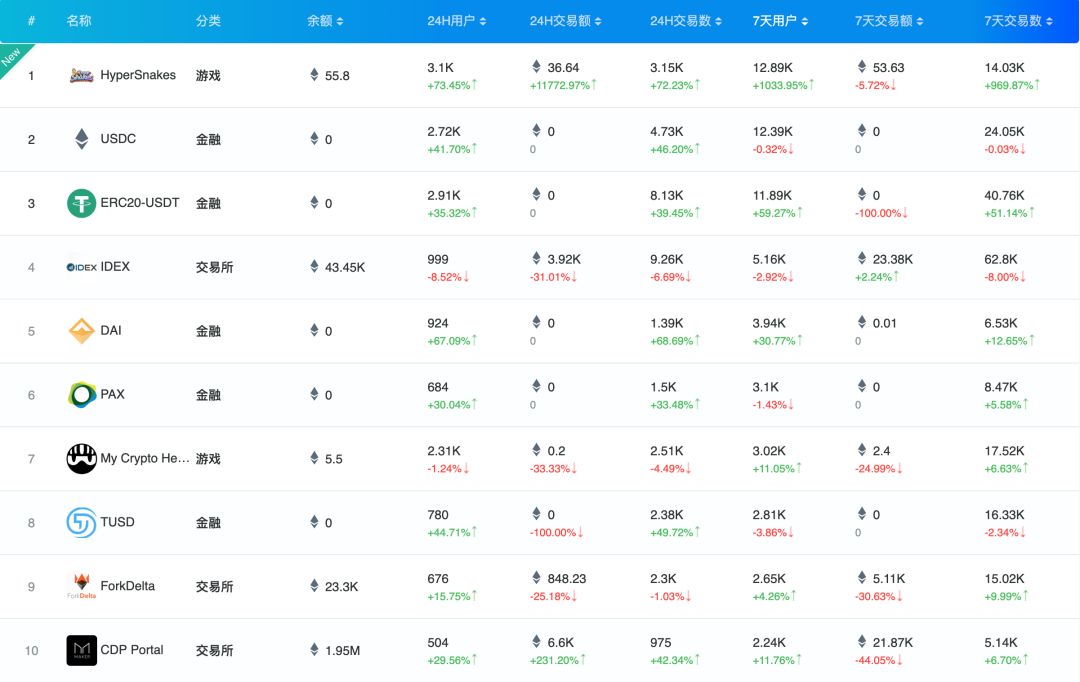Click the PAX logo icon

point(81,395)
